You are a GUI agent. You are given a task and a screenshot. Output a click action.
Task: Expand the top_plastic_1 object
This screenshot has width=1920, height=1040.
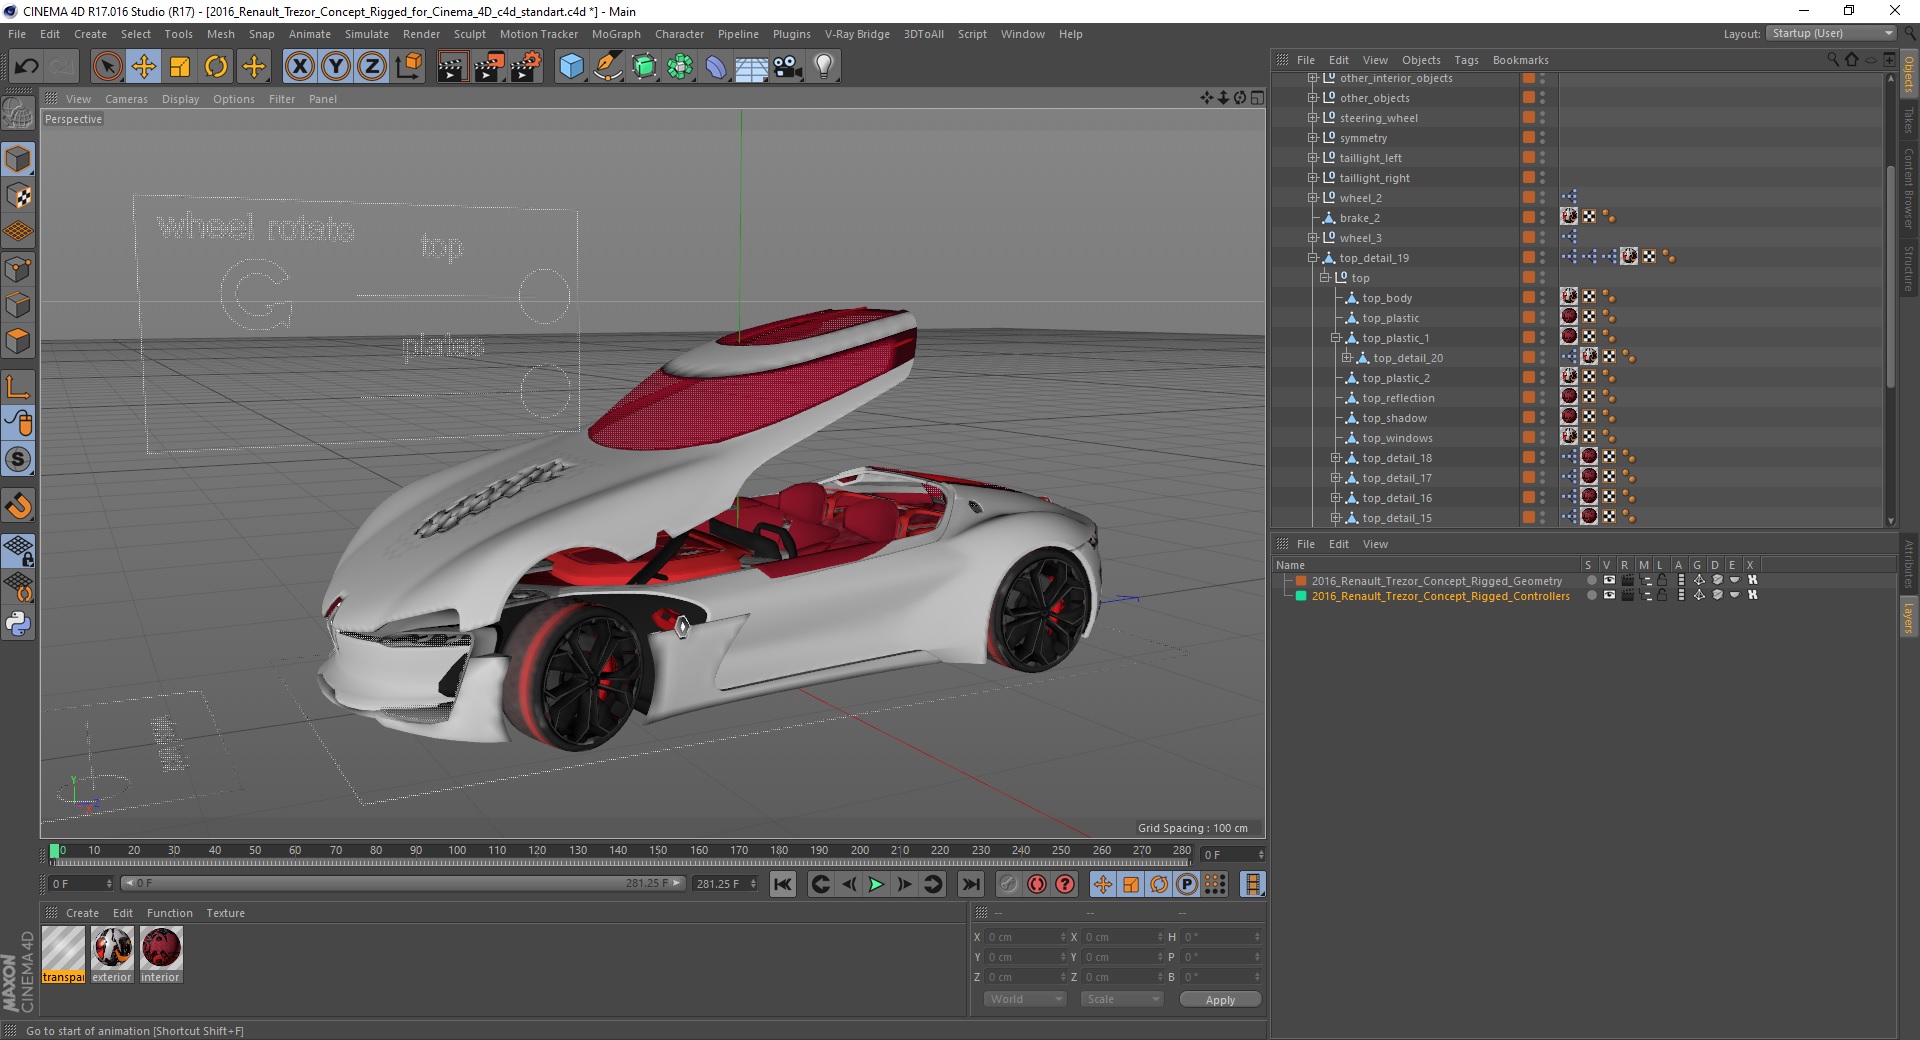(x=1335, y=338)
